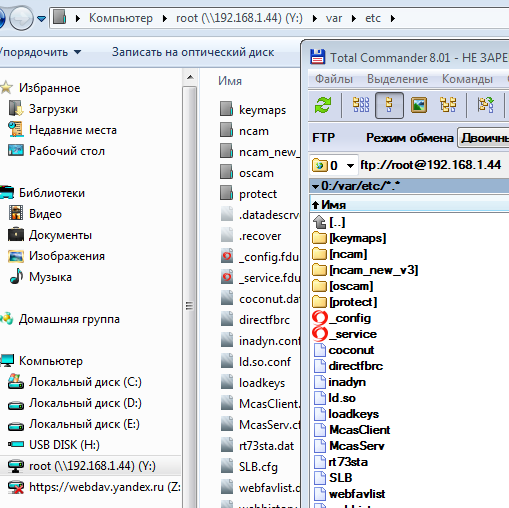Viewport: 509px width, 508px height.
Task: Click Explorer sidebar scrollbar up arrow
Action: coord(190,78)
